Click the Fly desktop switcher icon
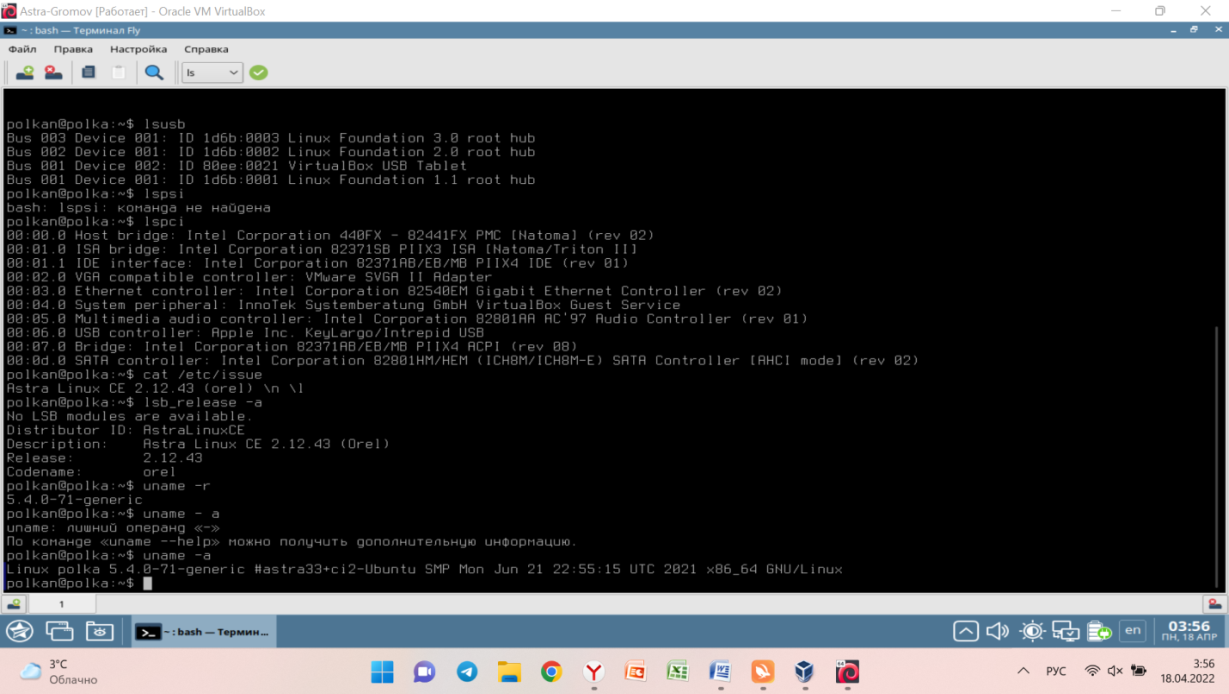 [x=60, y=631]
